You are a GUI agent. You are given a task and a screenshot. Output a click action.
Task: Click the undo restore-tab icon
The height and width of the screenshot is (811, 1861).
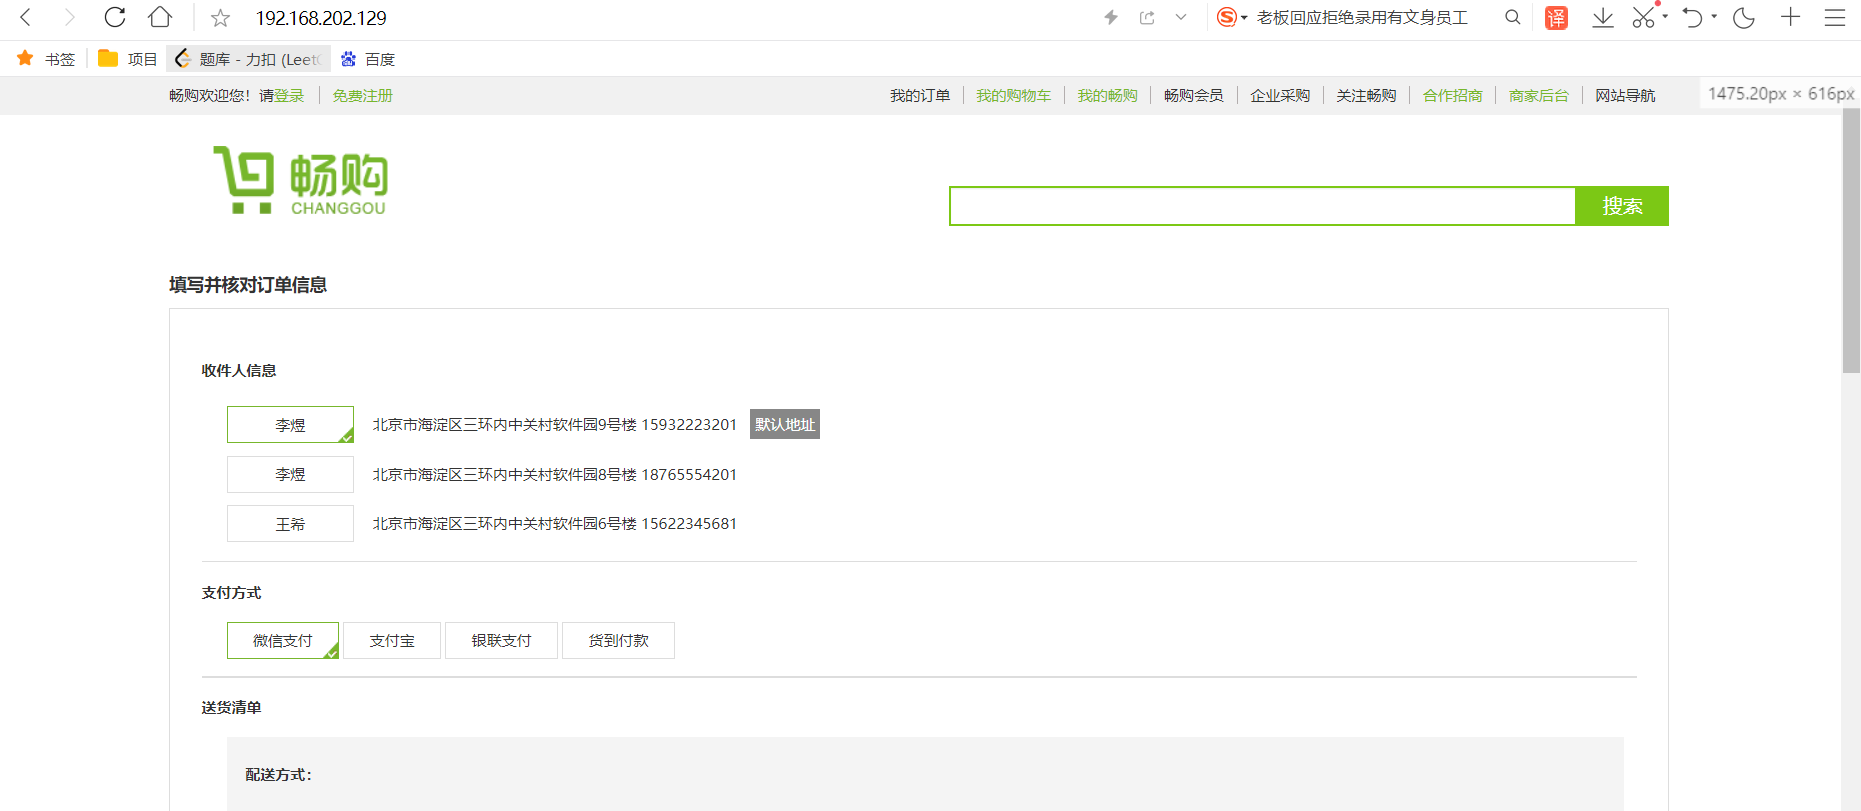pyautogui.click(x=1692, y=17)
